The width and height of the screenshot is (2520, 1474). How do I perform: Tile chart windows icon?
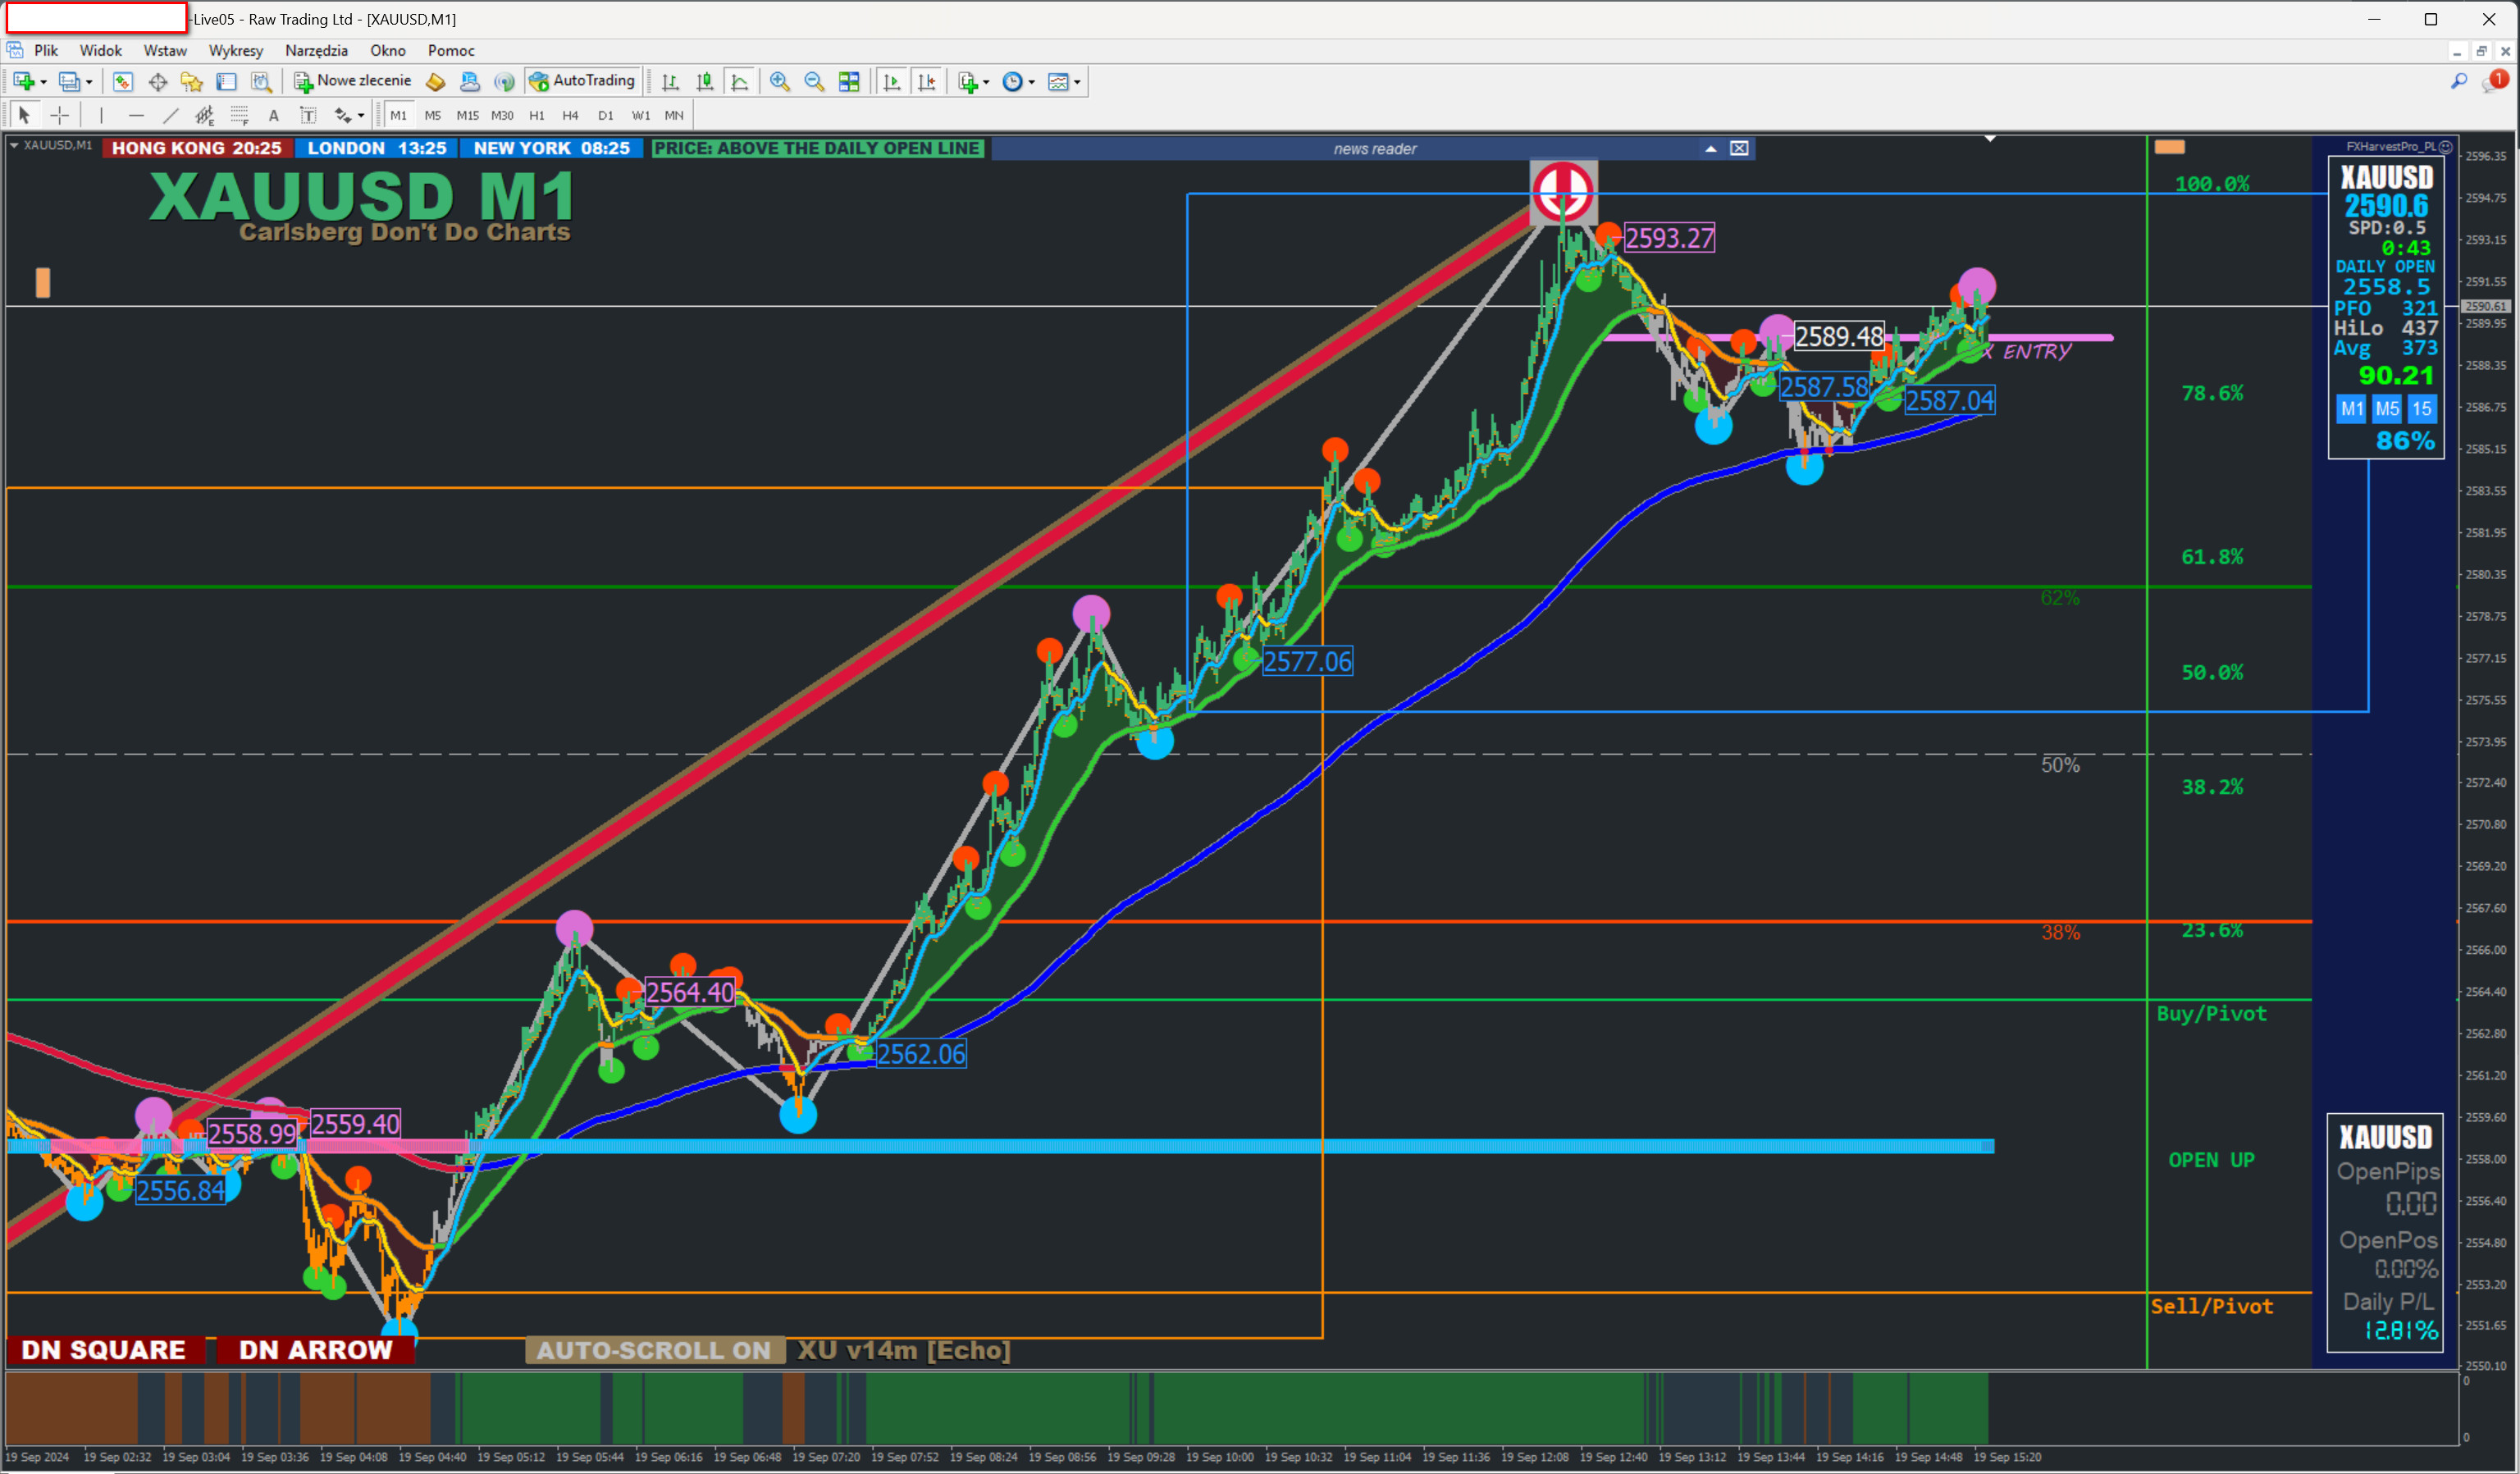pos(849,82)
